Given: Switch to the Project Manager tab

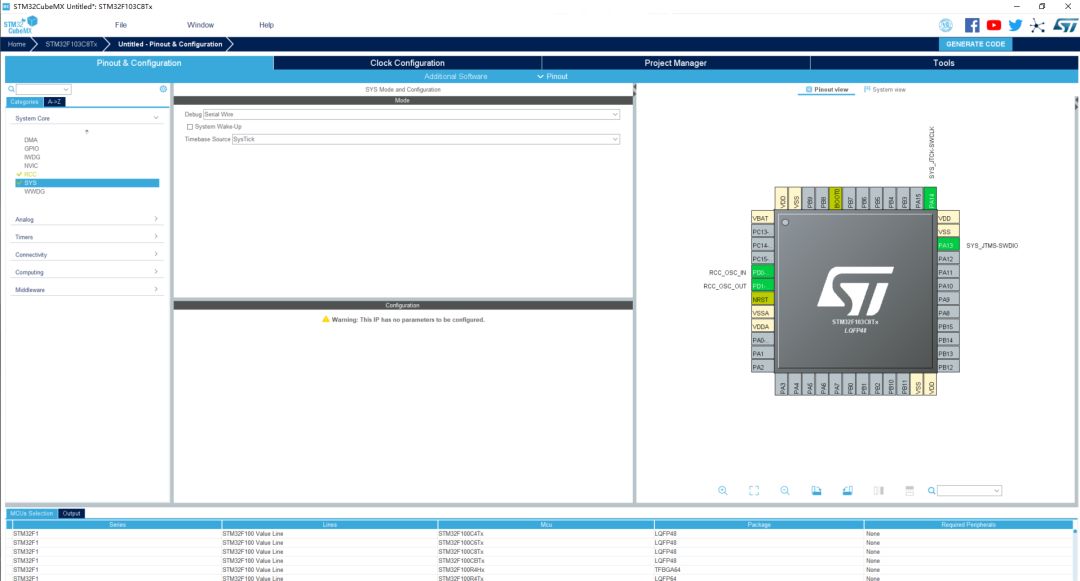Looking at the screenshot, I should point(675,63).
